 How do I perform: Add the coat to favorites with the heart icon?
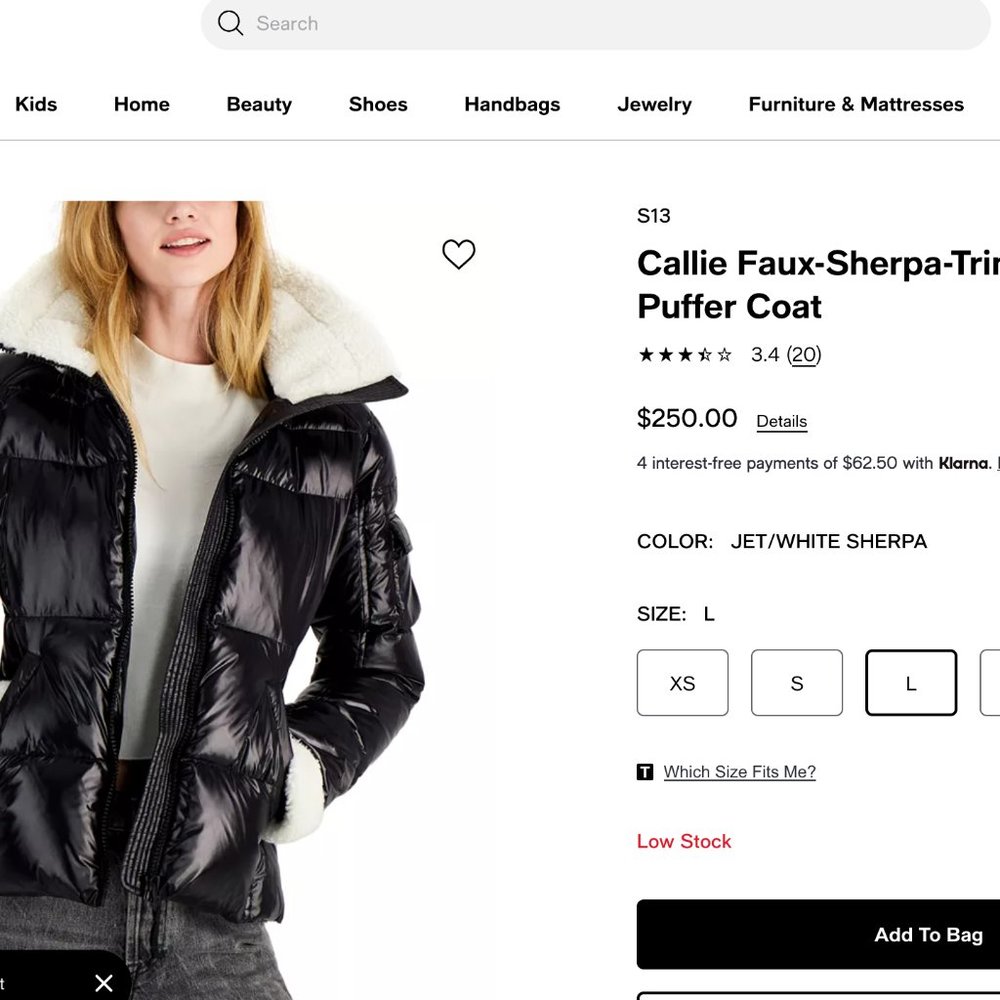pyautogui.click(x=459, y=254)
